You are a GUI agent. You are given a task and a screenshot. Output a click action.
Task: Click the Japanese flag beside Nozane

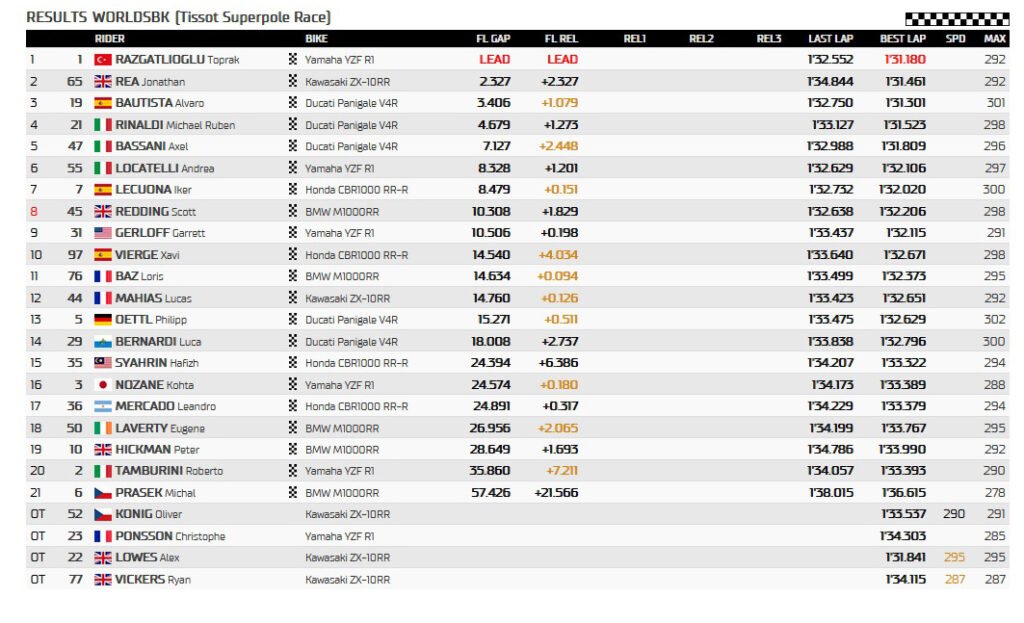[x=103, y=385]
